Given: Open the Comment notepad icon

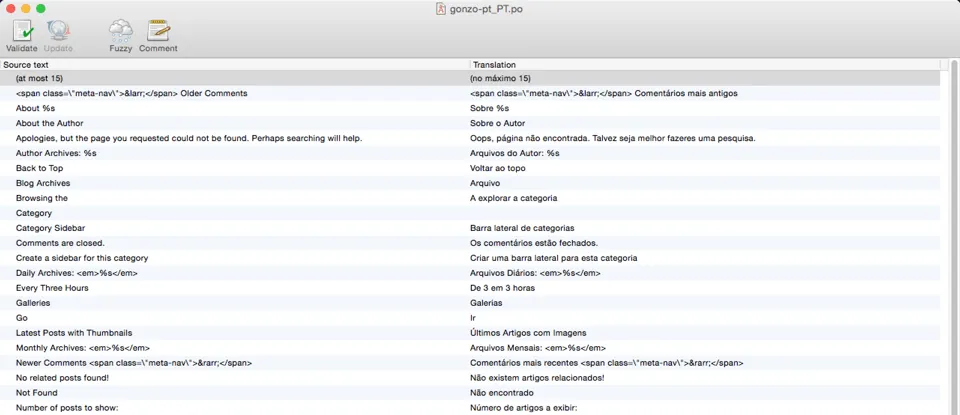Looking at the screenshot, I should coord(158,31).
